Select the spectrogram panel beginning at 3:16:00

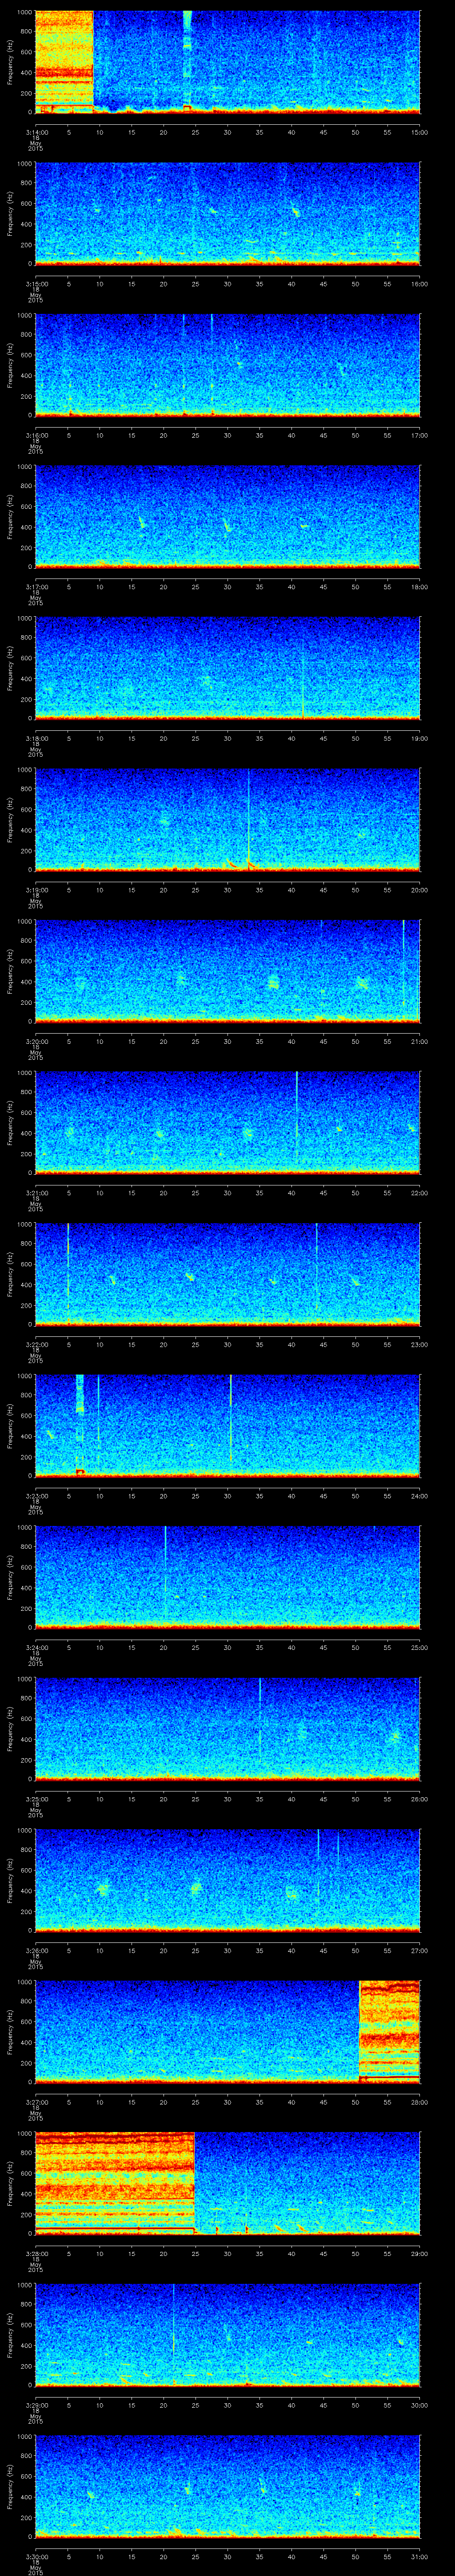(x=227, y=365)
